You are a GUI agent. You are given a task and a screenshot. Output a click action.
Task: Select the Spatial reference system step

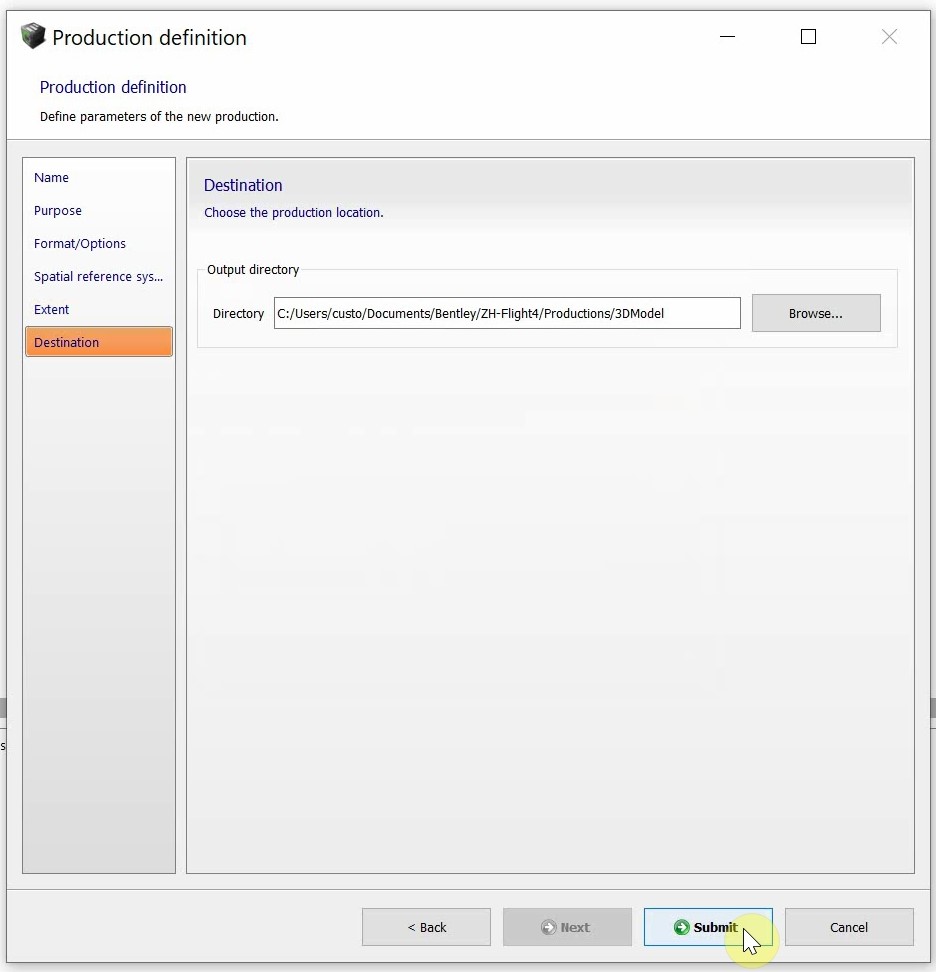pos(98,277)
